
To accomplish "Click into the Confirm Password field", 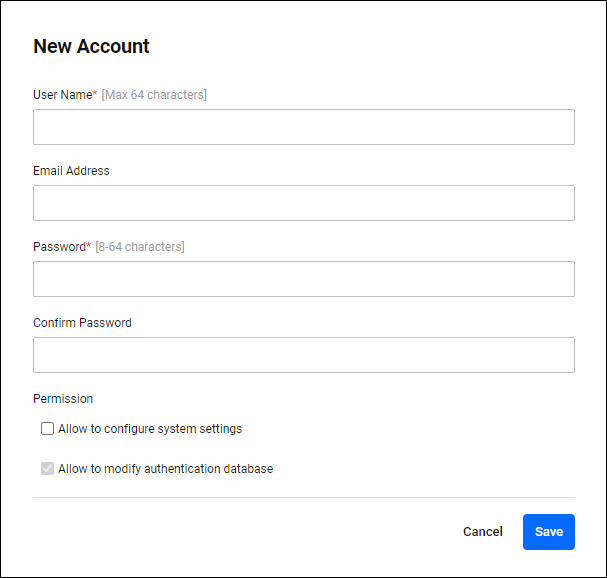I will tap(303, 355).
